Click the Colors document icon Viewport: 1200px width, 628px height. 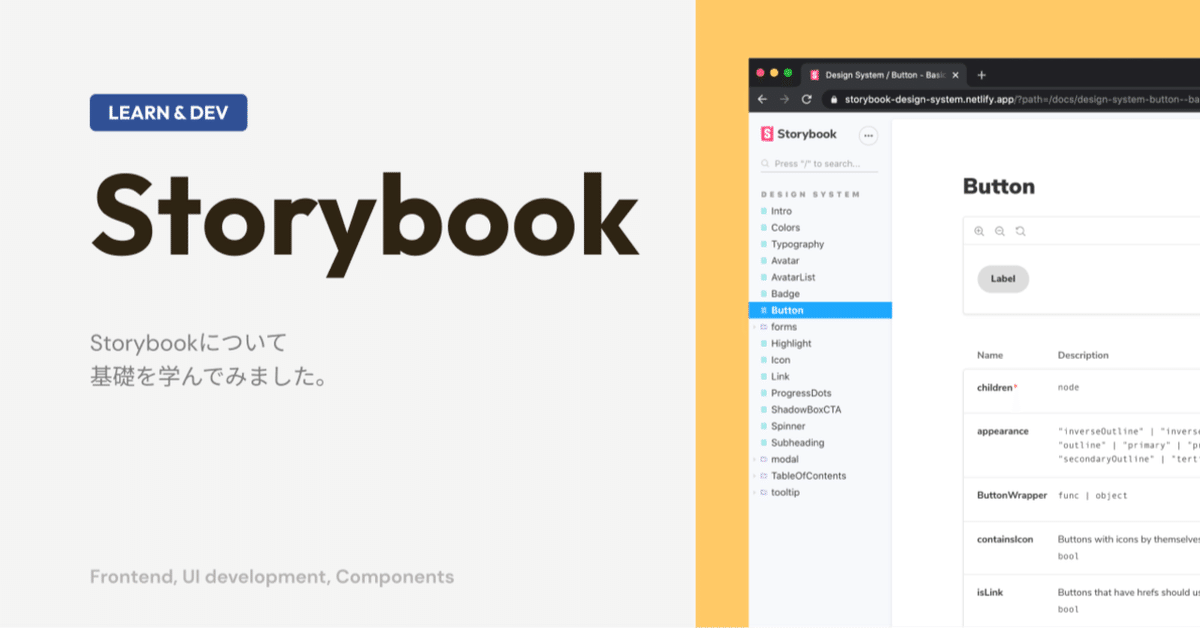[764, 228]
